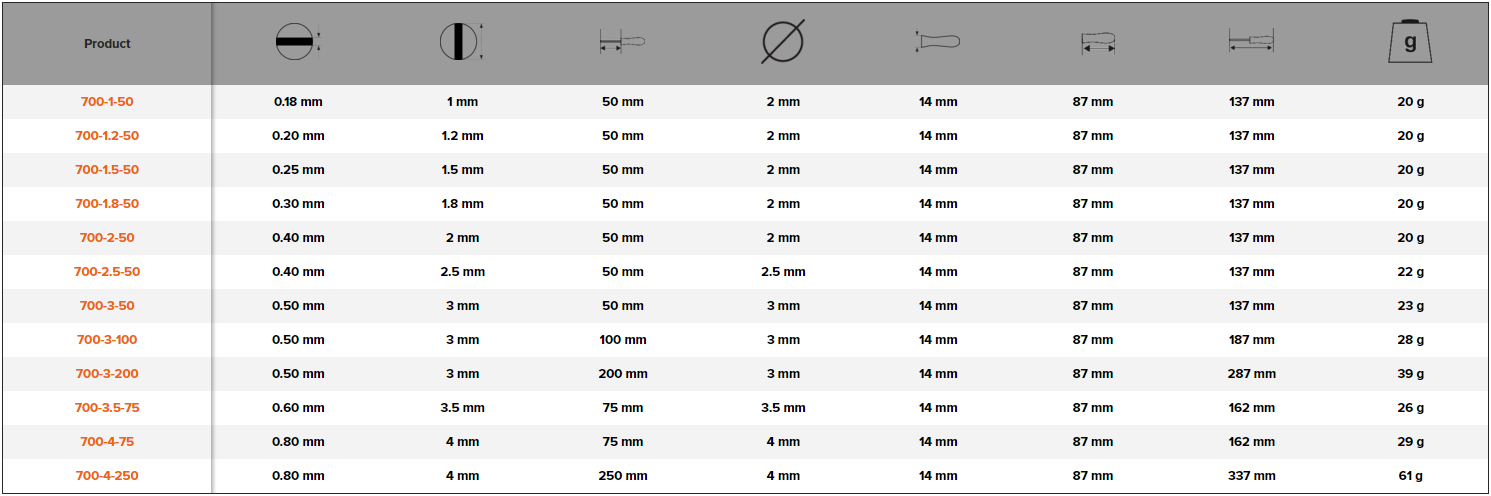The image size is (1491, 496).
Task: Click the handle length icon
Action: click(x=1097, y=43)
